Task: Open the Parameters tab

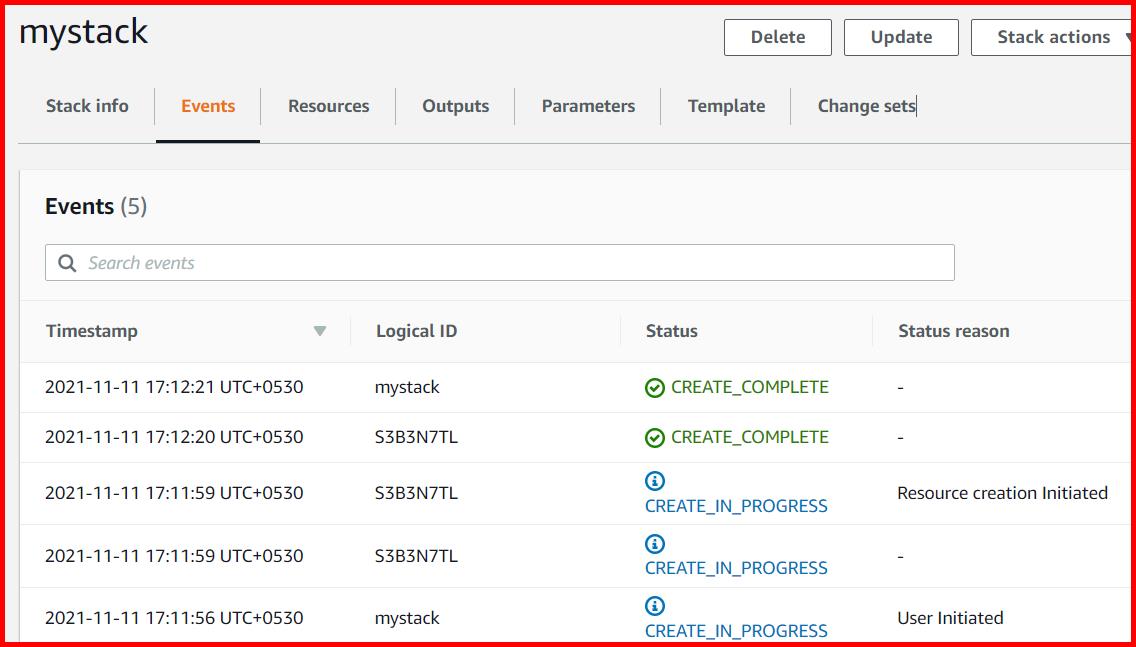Action: [x=588, y=106]
